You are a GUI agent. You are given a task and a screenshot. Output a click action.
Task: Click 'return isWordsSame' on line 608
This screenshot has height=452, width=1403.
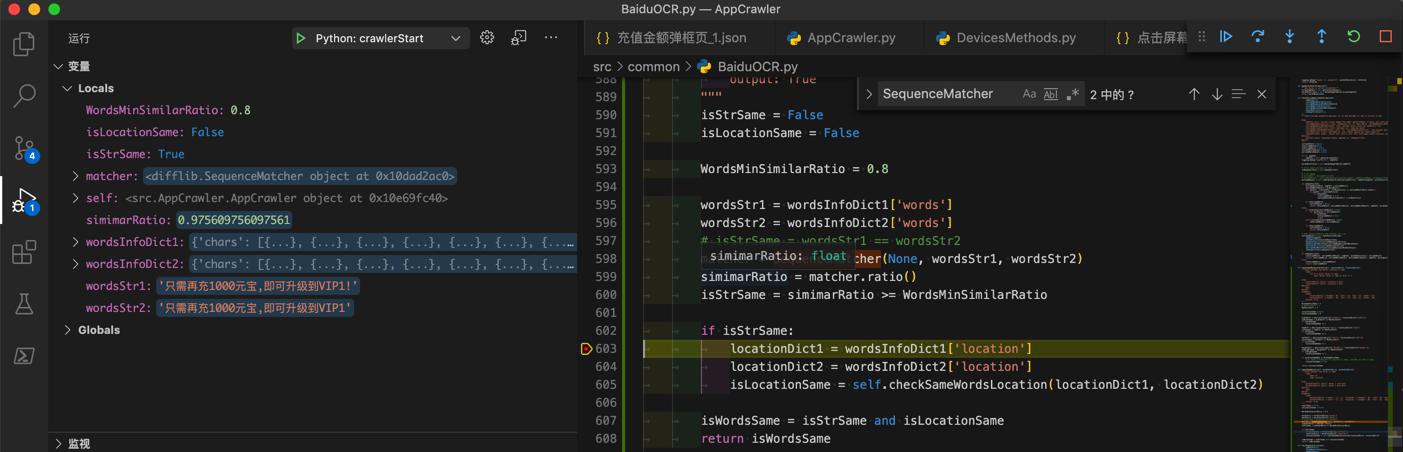[765, 439]
